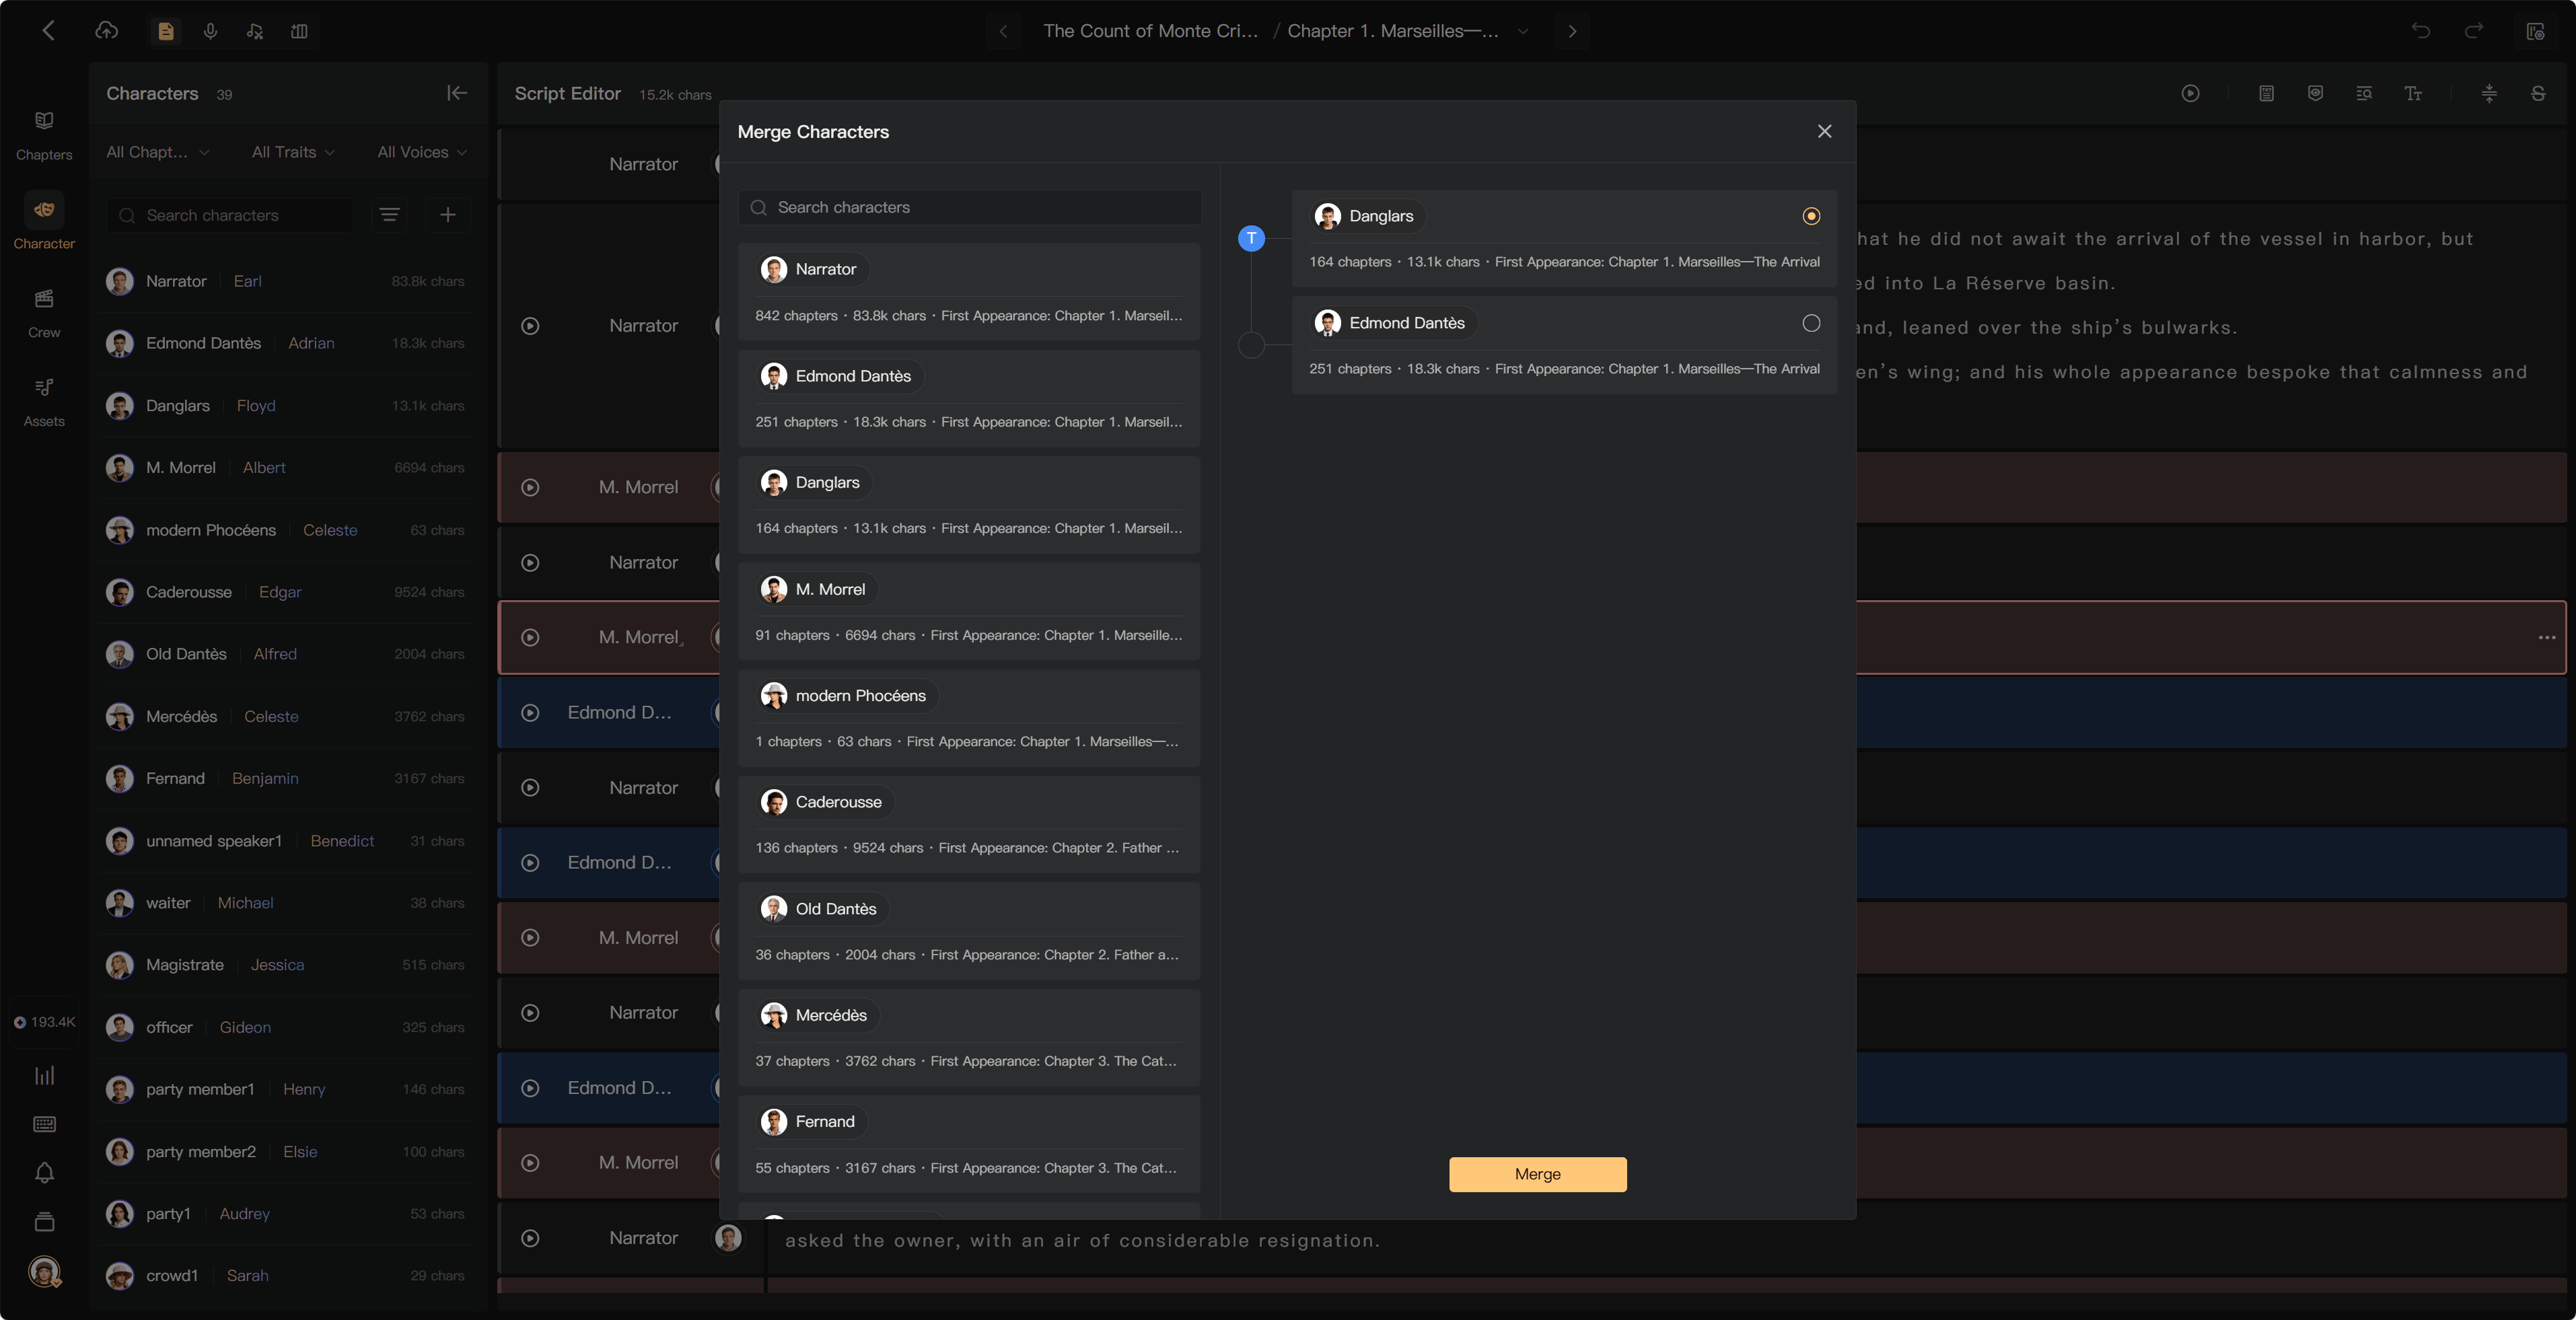Select M. Morrel card in merge list
The width and height of the screenshot is (2576, 1320).
[969, 611]
